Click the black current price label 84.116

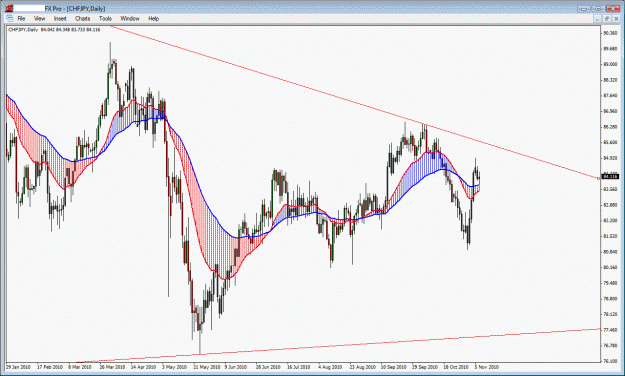(610, 176)
